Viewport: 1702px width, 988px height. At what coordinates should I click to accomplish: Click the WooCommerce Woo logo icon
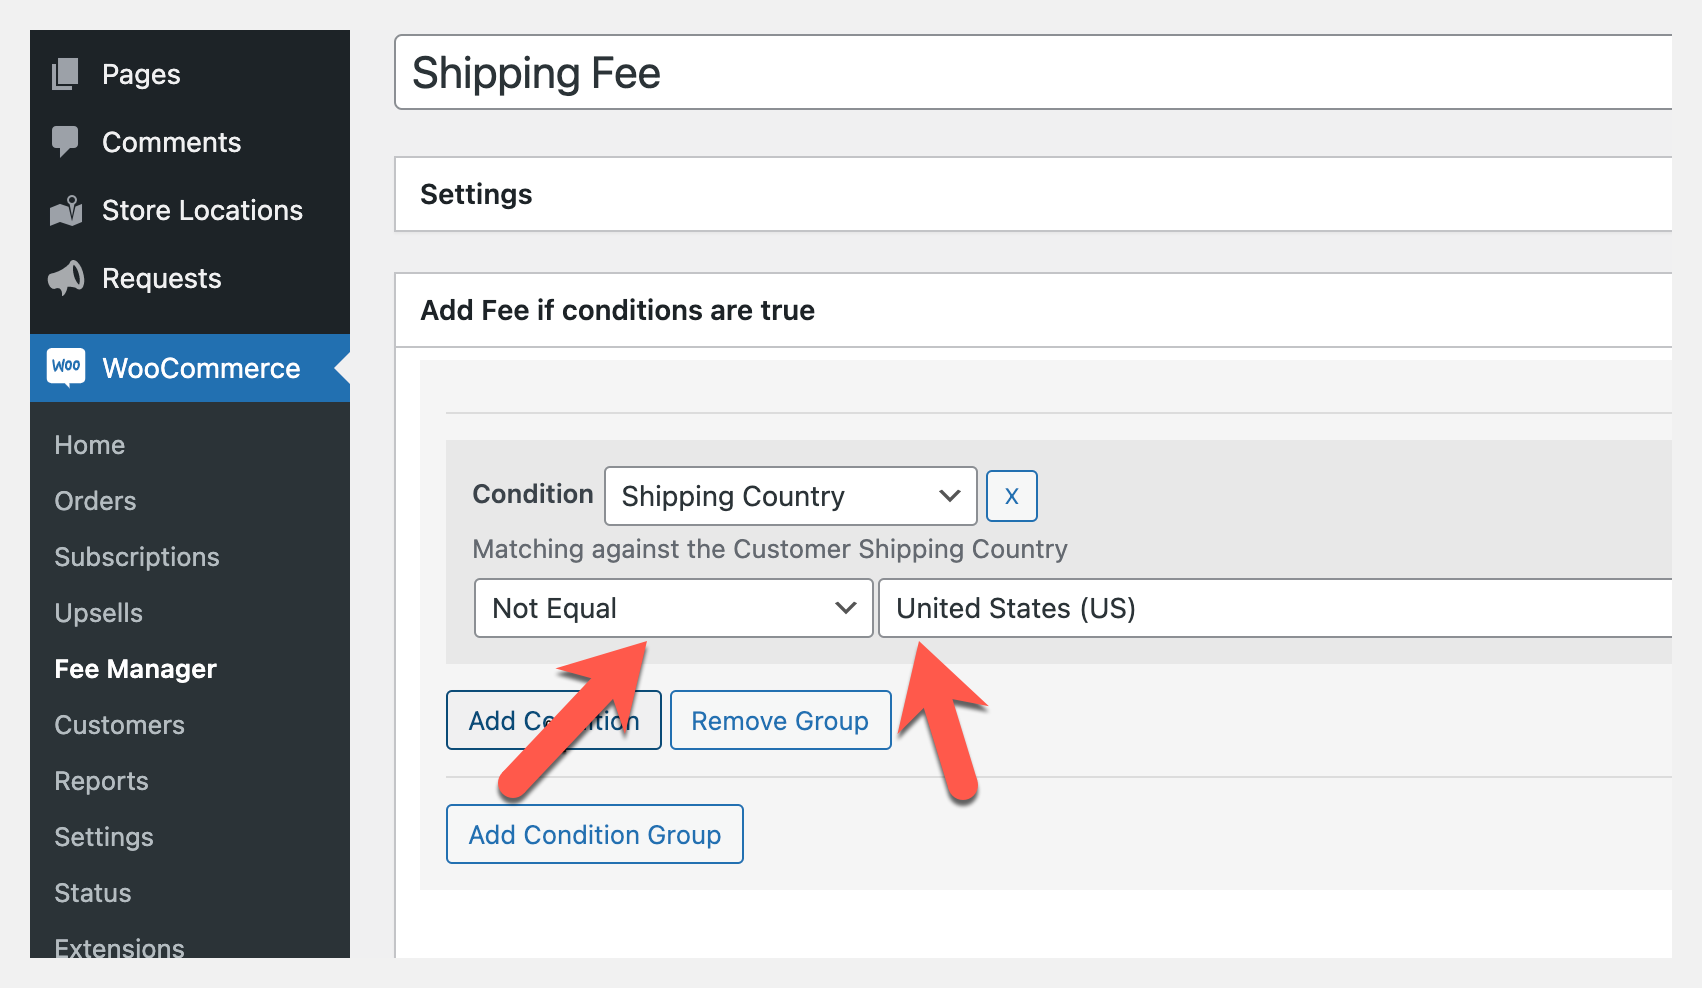coord(67,367)
